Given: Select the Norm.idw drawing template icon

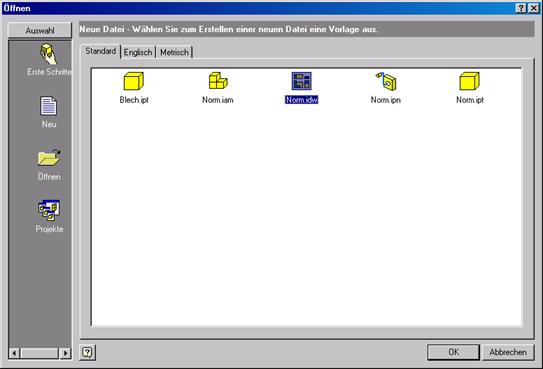Looking at the screenshot, I should point(301,81).
